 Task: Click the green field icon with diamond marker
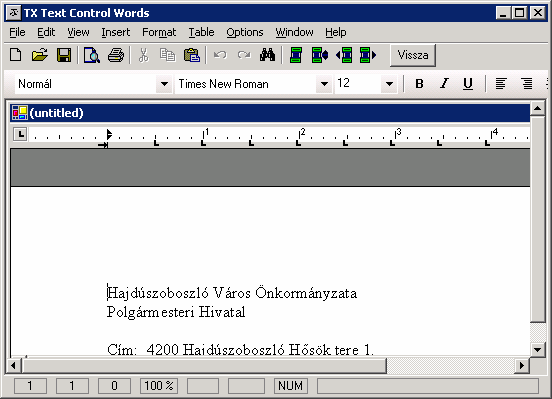click(320, 55)
